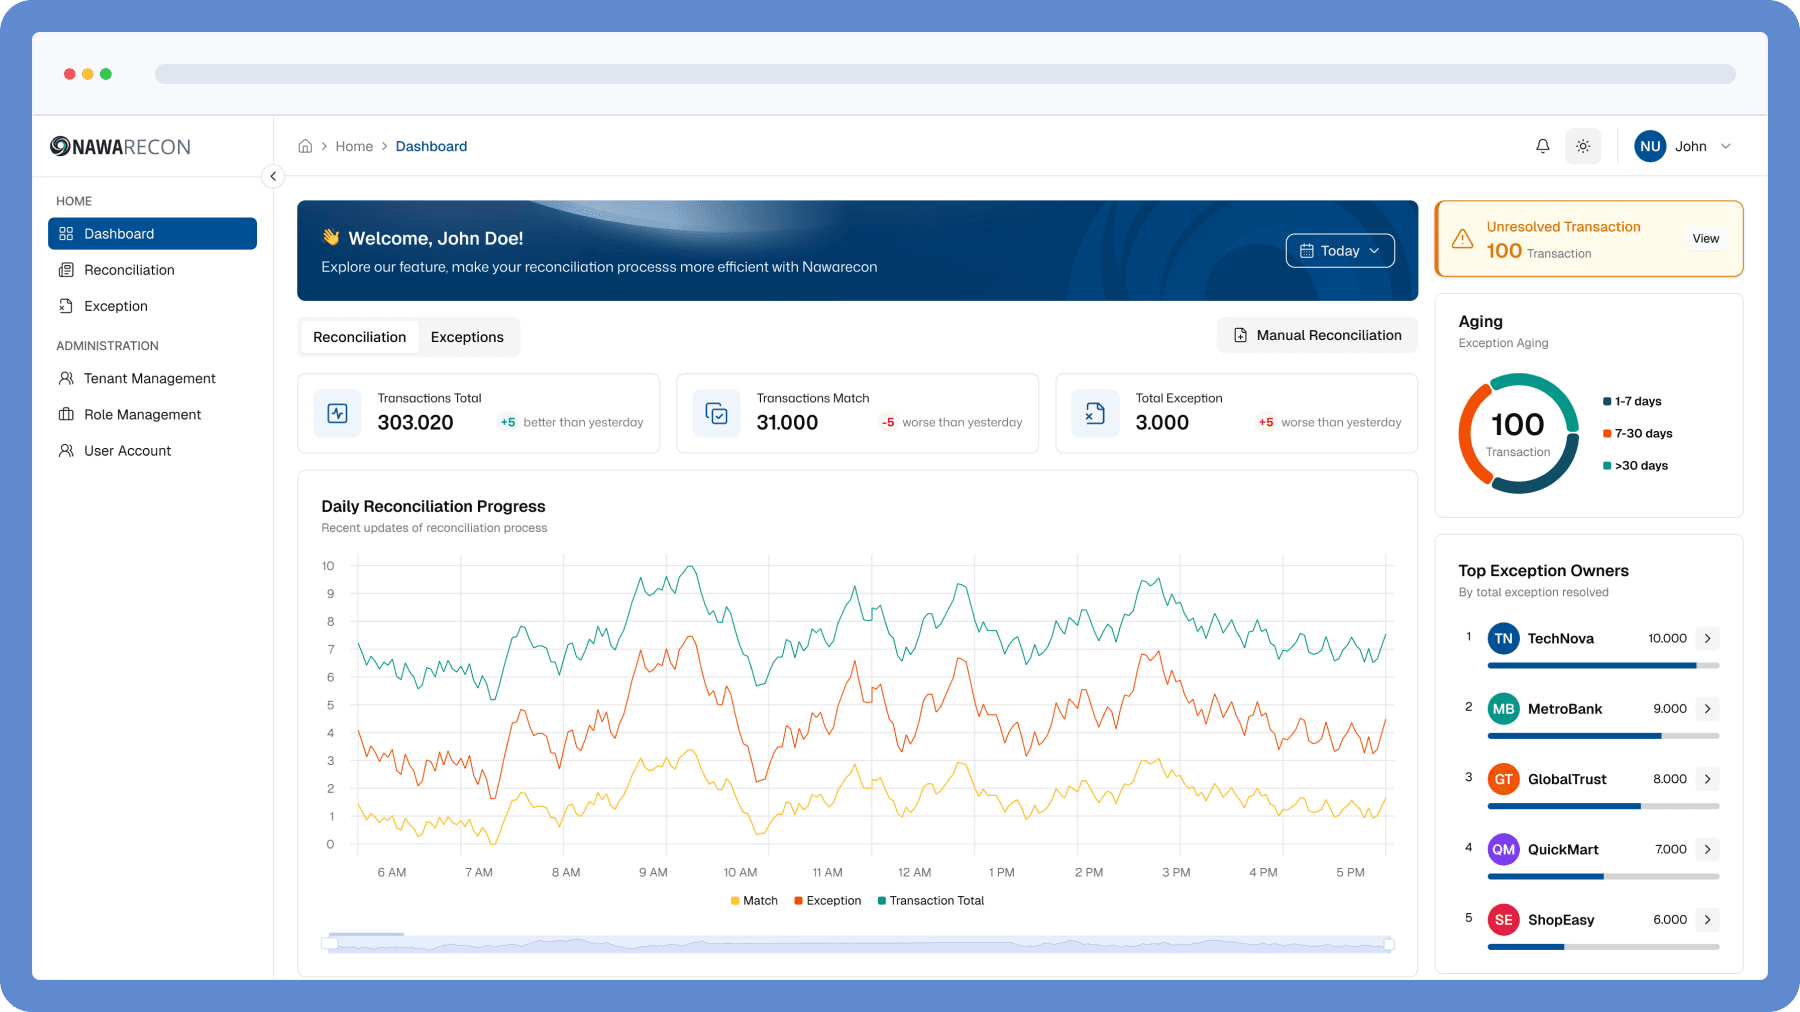
Task: Click GlobalTrust GT avatar
Action: (1503, 779)
